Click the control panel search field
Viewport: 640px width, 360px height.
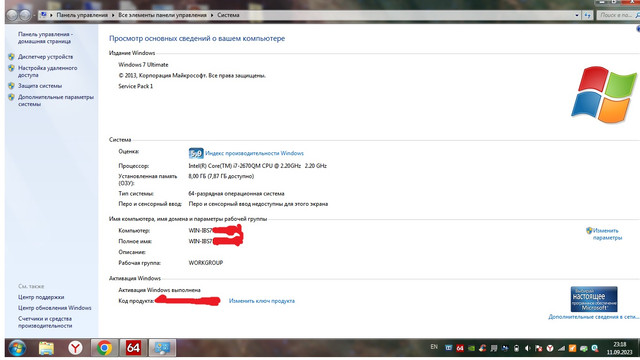618,15
